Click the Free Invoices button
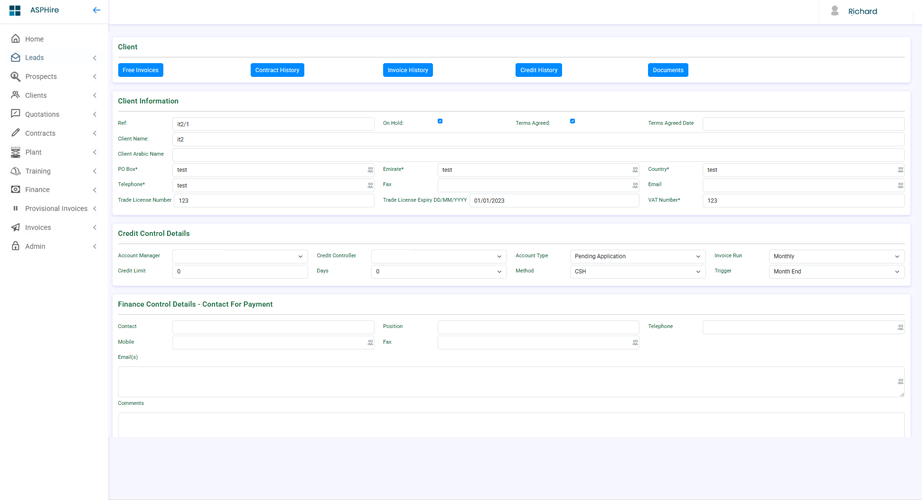Viewport: 922px width, 500px height. 140,70
